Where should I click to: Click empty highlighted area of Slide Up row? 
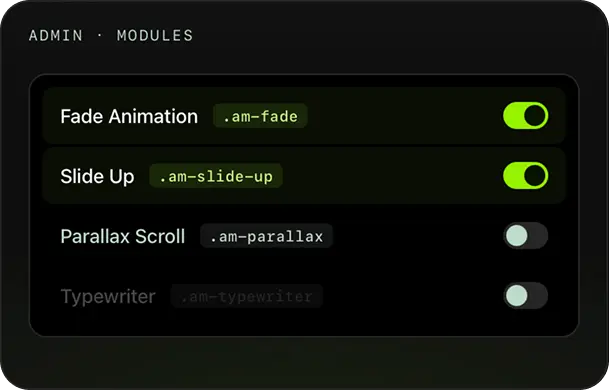click(392, 176)
